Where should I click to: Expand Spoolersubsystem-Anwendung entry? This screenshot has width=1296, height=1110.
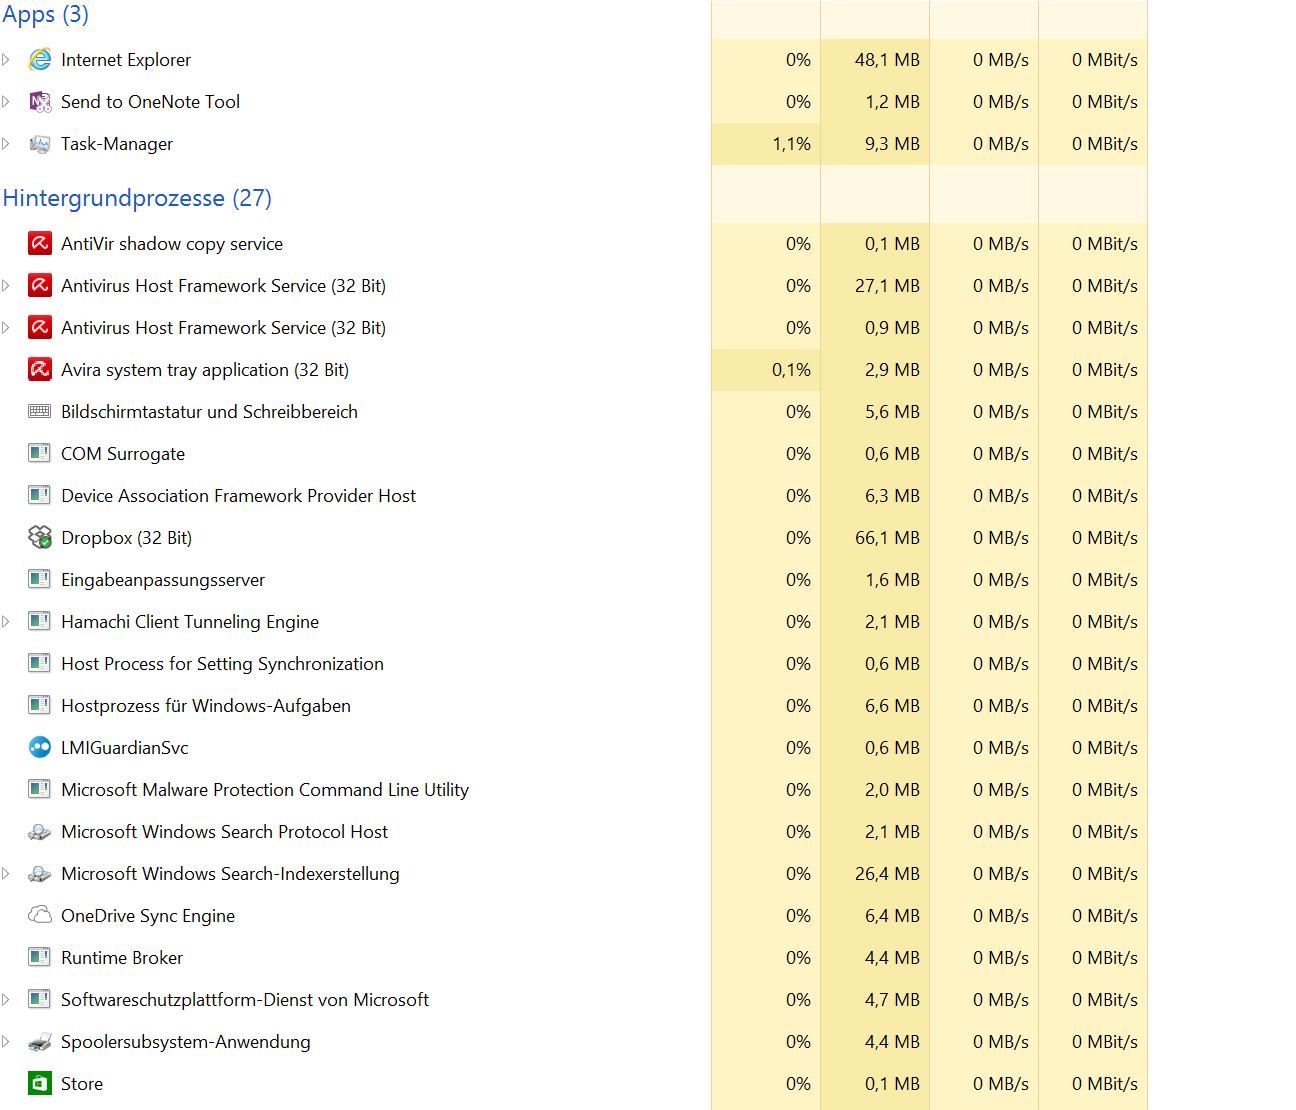pyautogui.click(x=6, y=1042)
